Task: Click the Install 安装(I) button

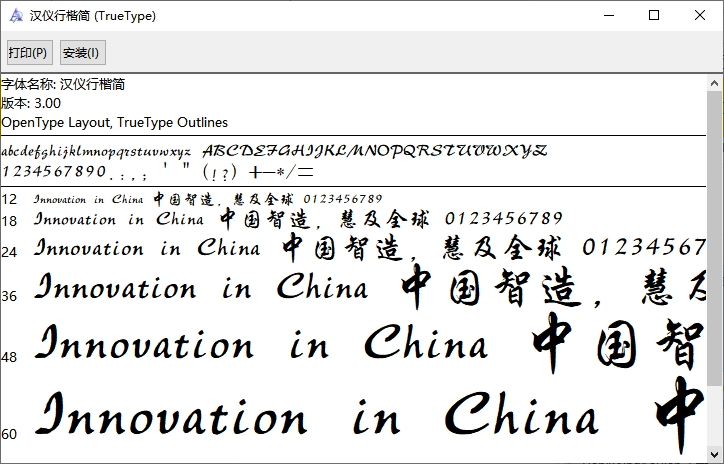Action: 83,53
